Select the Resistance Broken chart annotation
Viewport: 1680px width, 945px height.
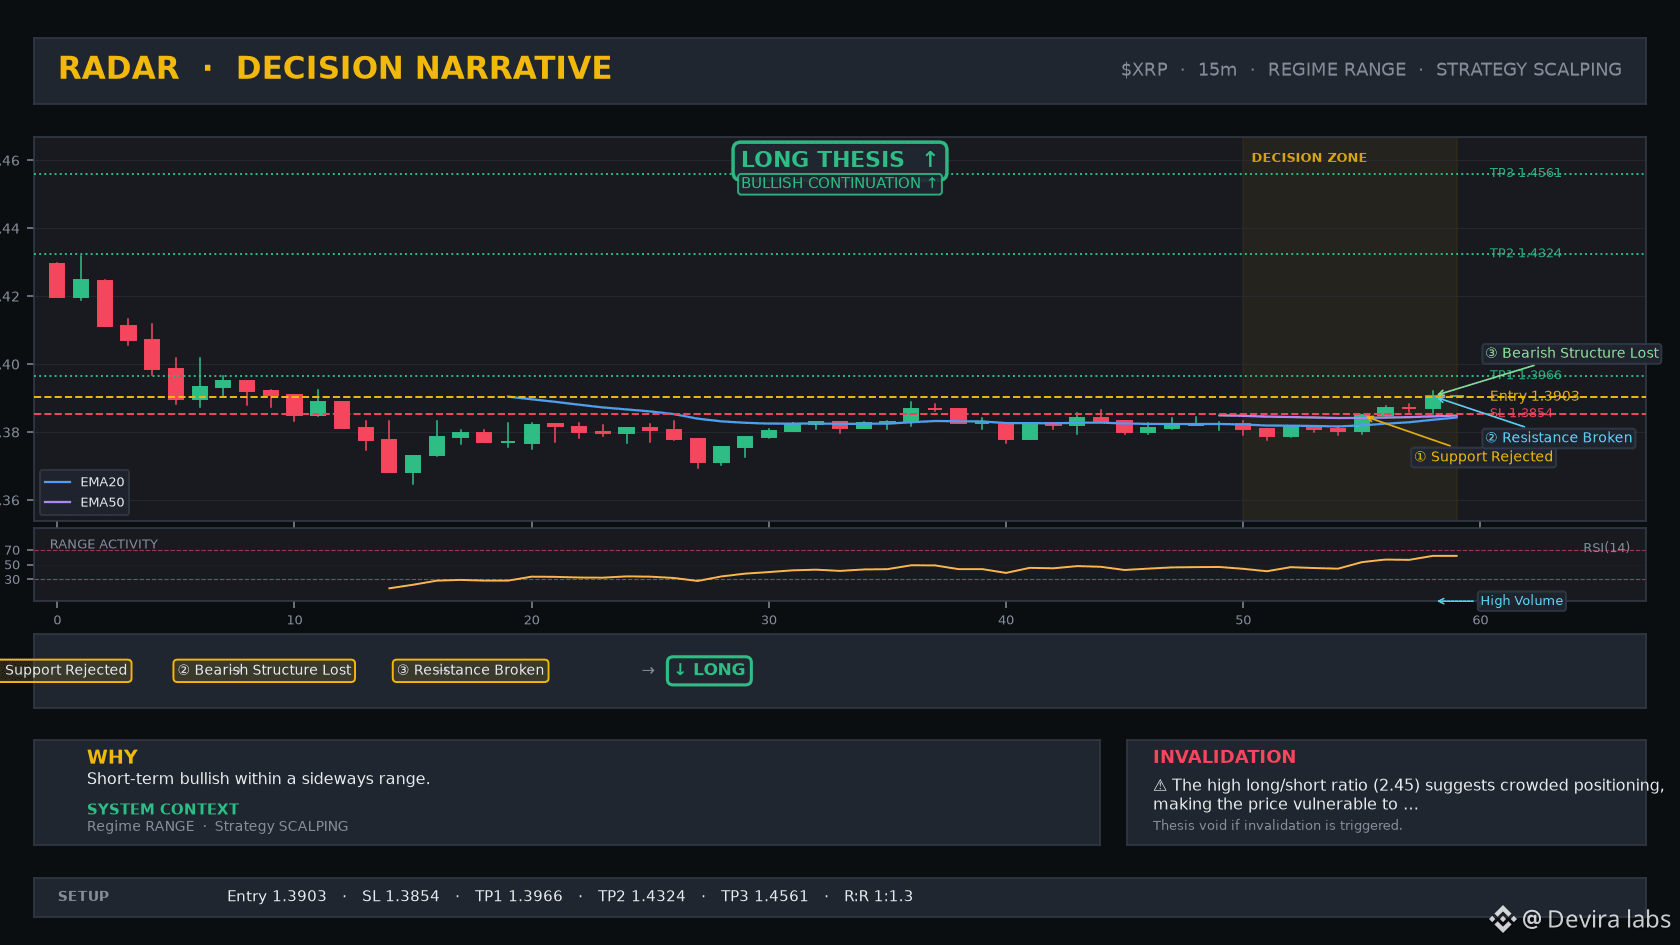1558,438
